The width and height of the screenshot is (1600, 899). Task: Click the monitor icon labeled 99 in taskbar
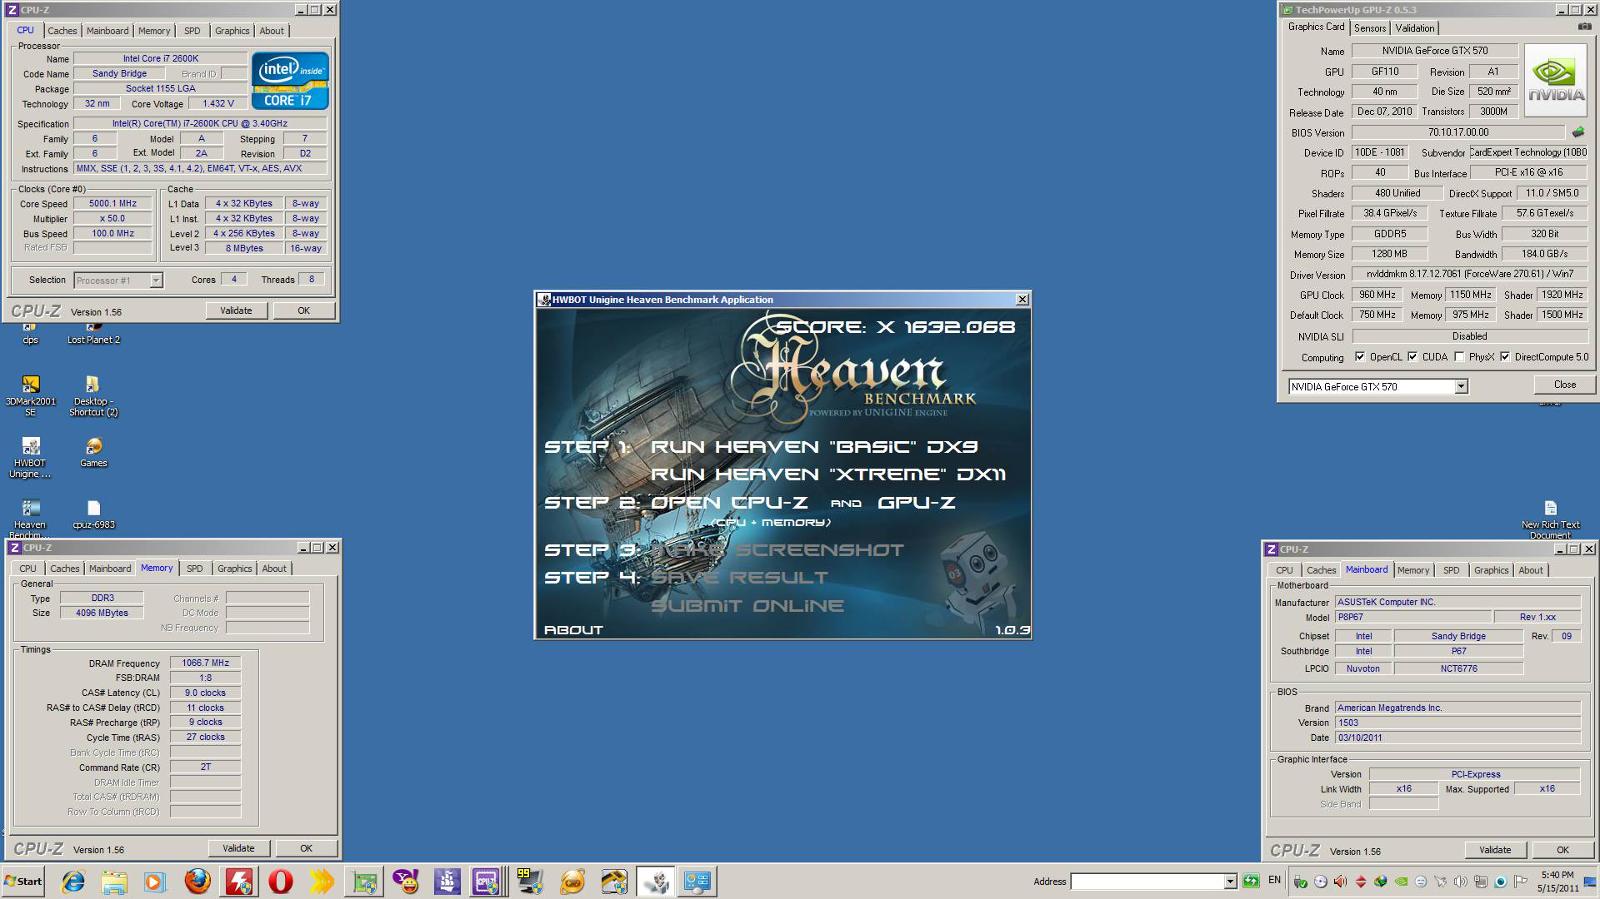coord(529,881)
